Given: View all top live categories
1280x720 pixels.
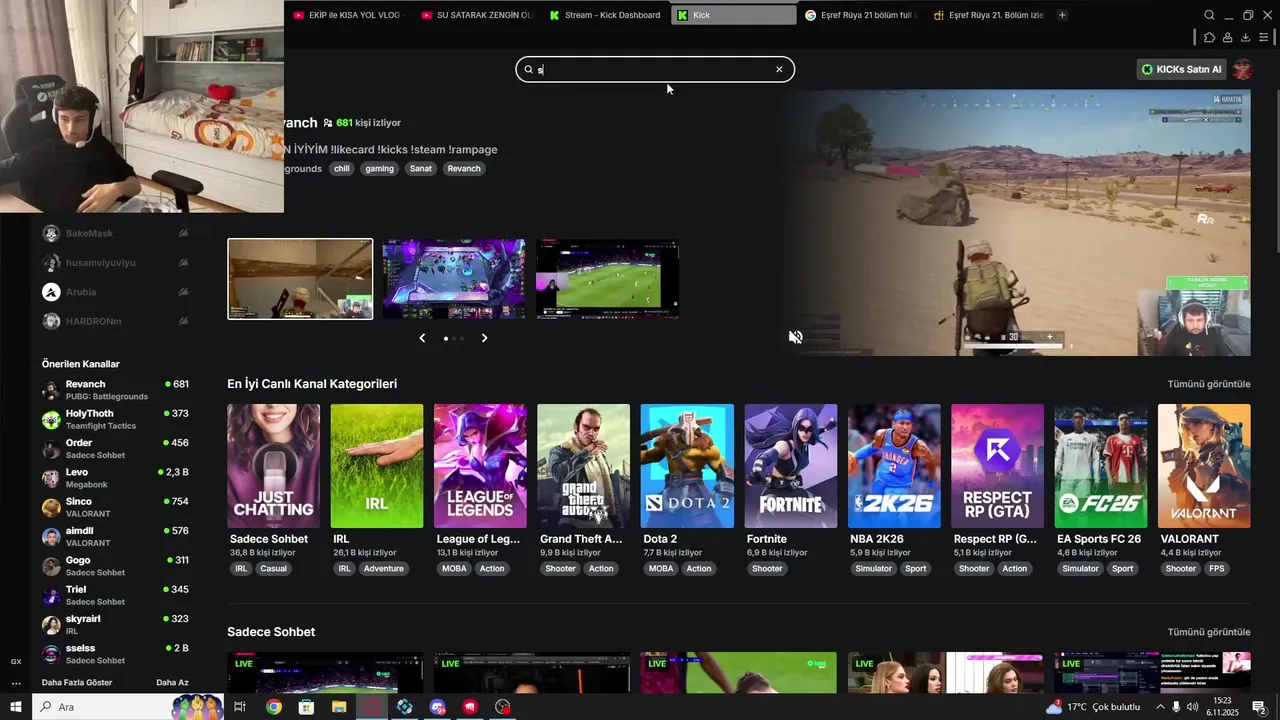Looking at the screenshot, I should (1209, 384).
